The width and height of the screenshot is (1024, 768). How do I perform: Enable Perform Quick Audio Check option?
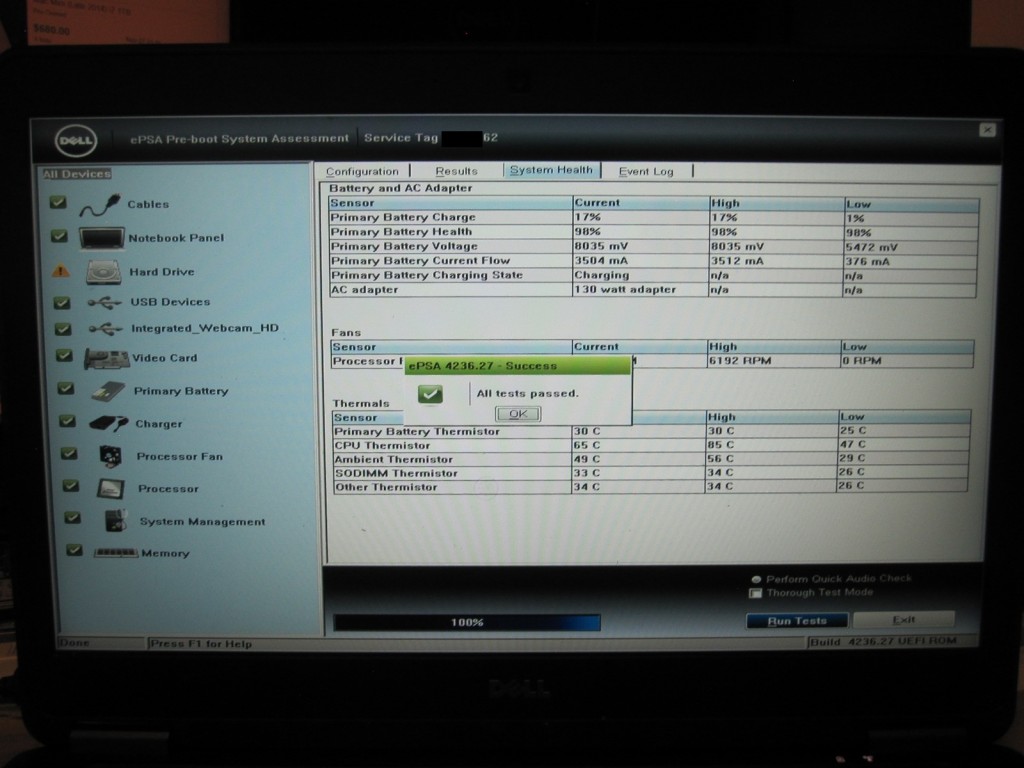tap(756, 579)
